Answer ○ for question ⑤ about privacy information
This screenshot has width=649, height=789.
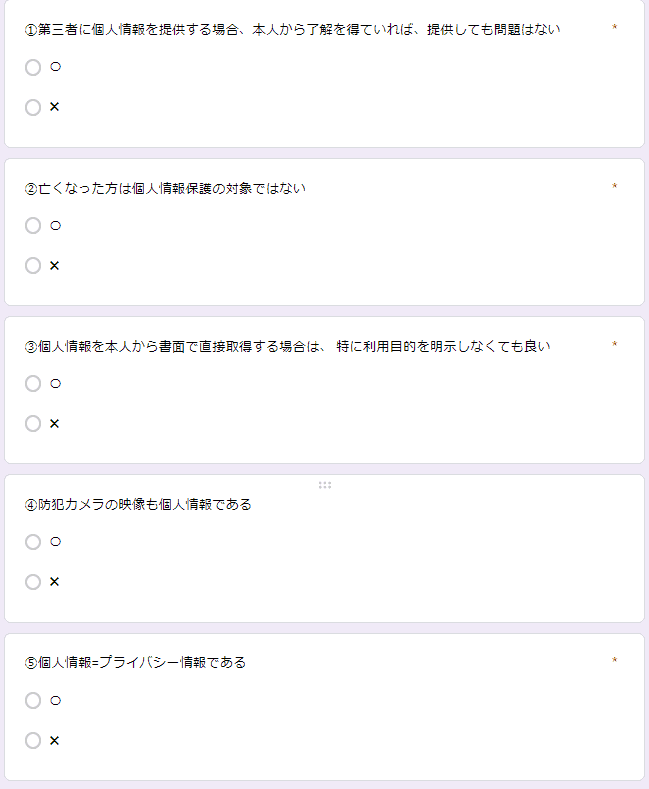[x=33, y=701]
